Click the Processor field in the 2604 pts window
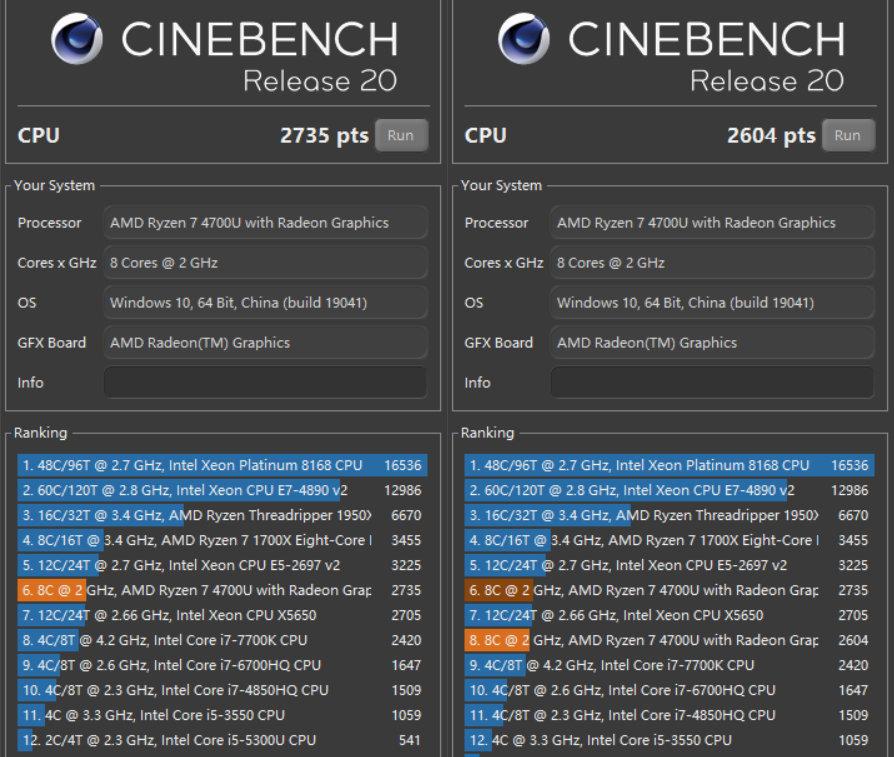The height and width of the screenshot is (757, 894). point(713,222)
